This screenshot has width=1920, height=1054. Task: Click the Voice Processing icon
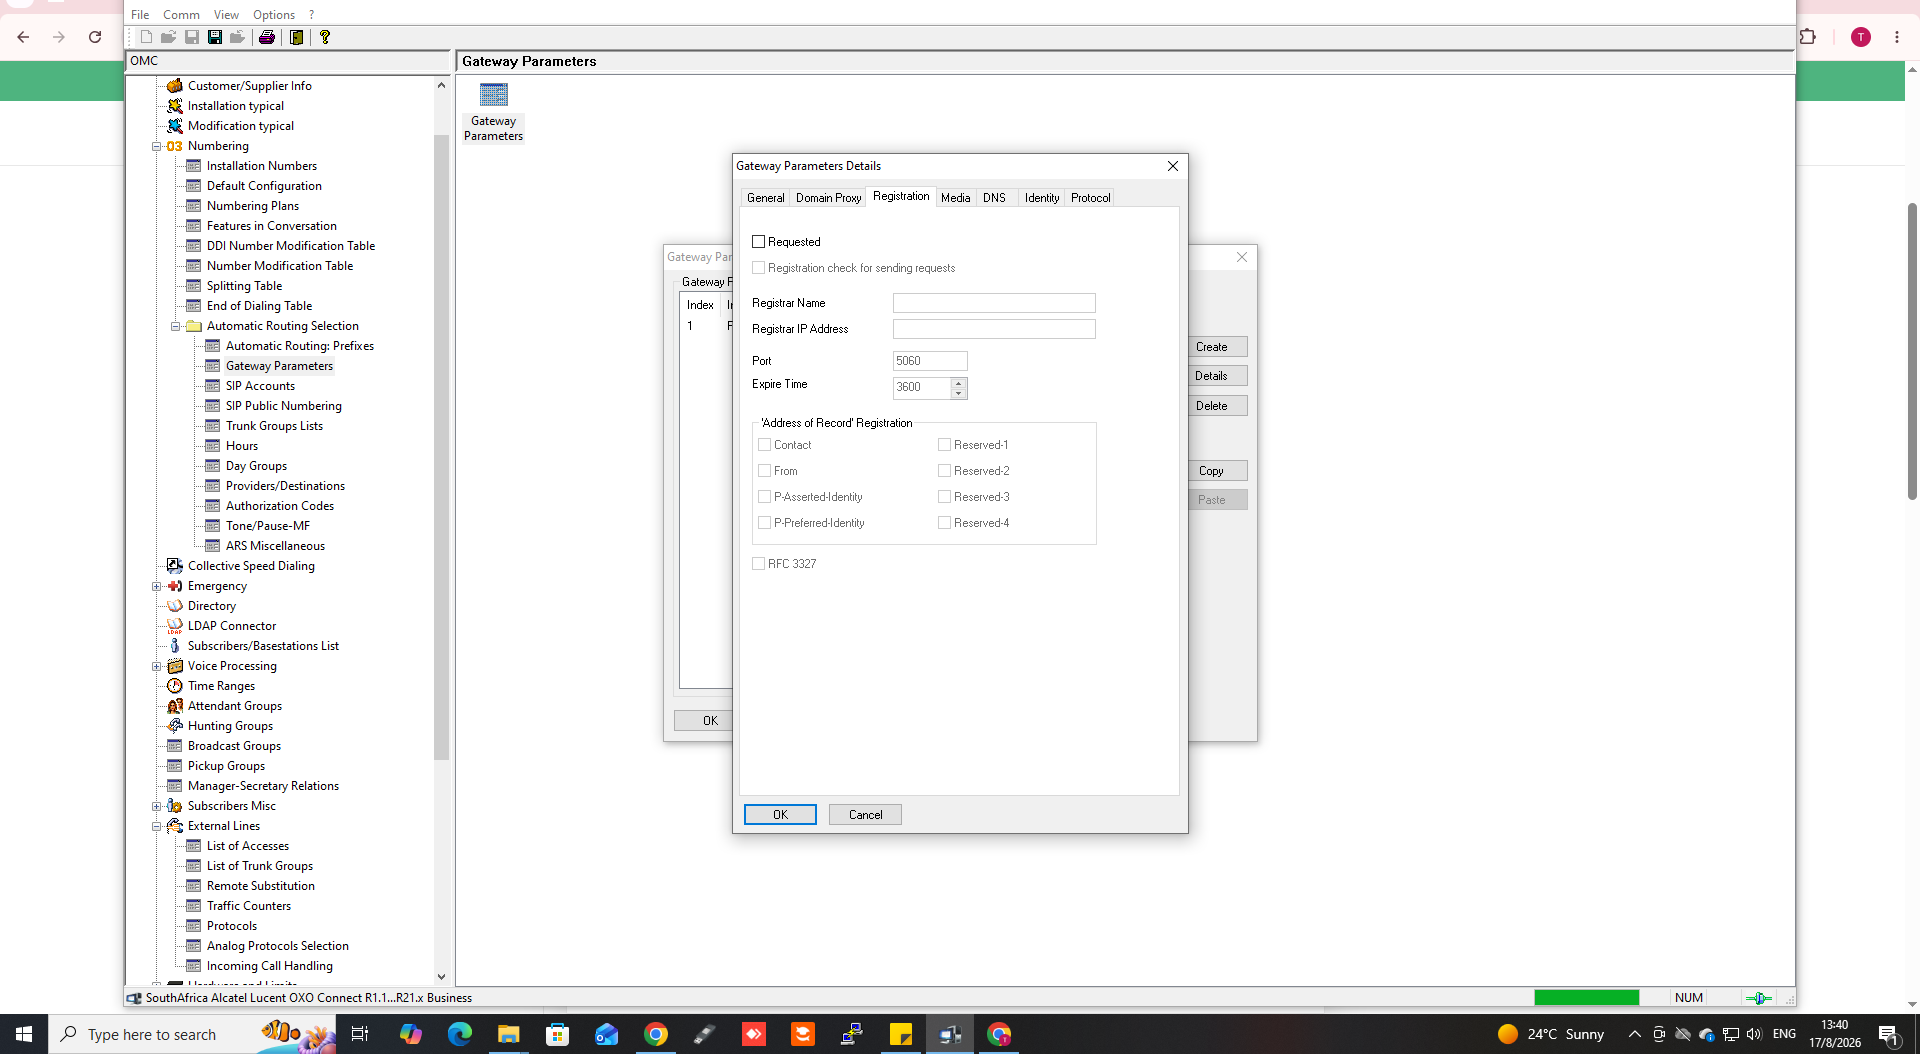pyautogui.click(x=175, y=666)
